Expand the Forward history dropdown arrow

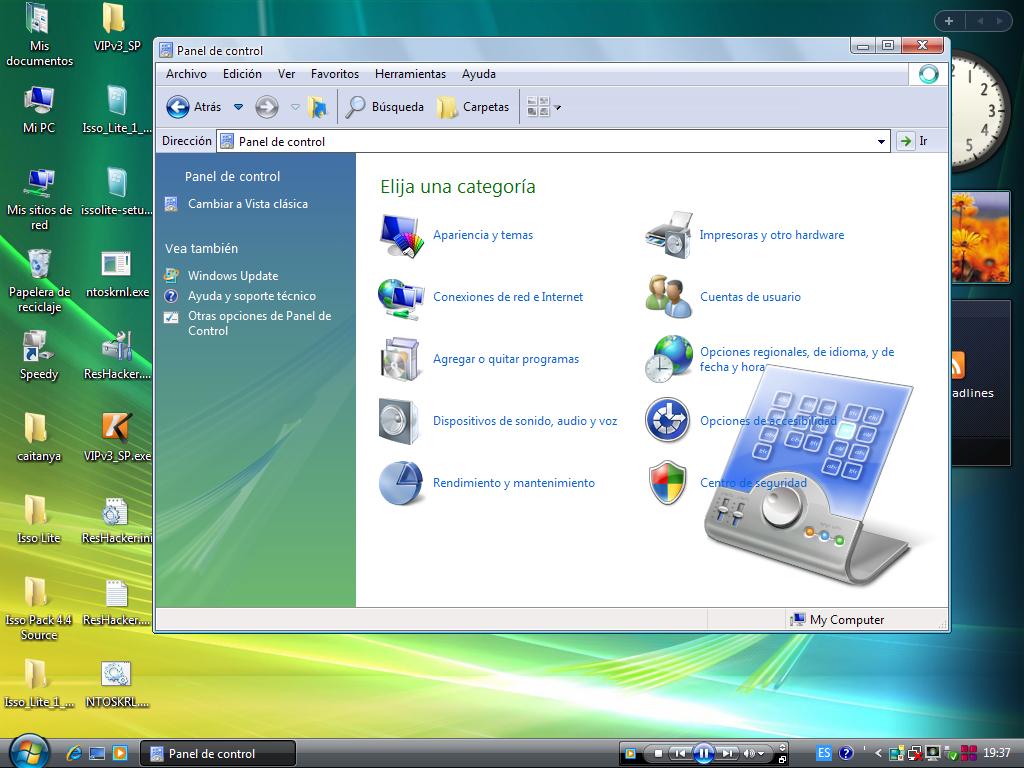pos(295,106)
